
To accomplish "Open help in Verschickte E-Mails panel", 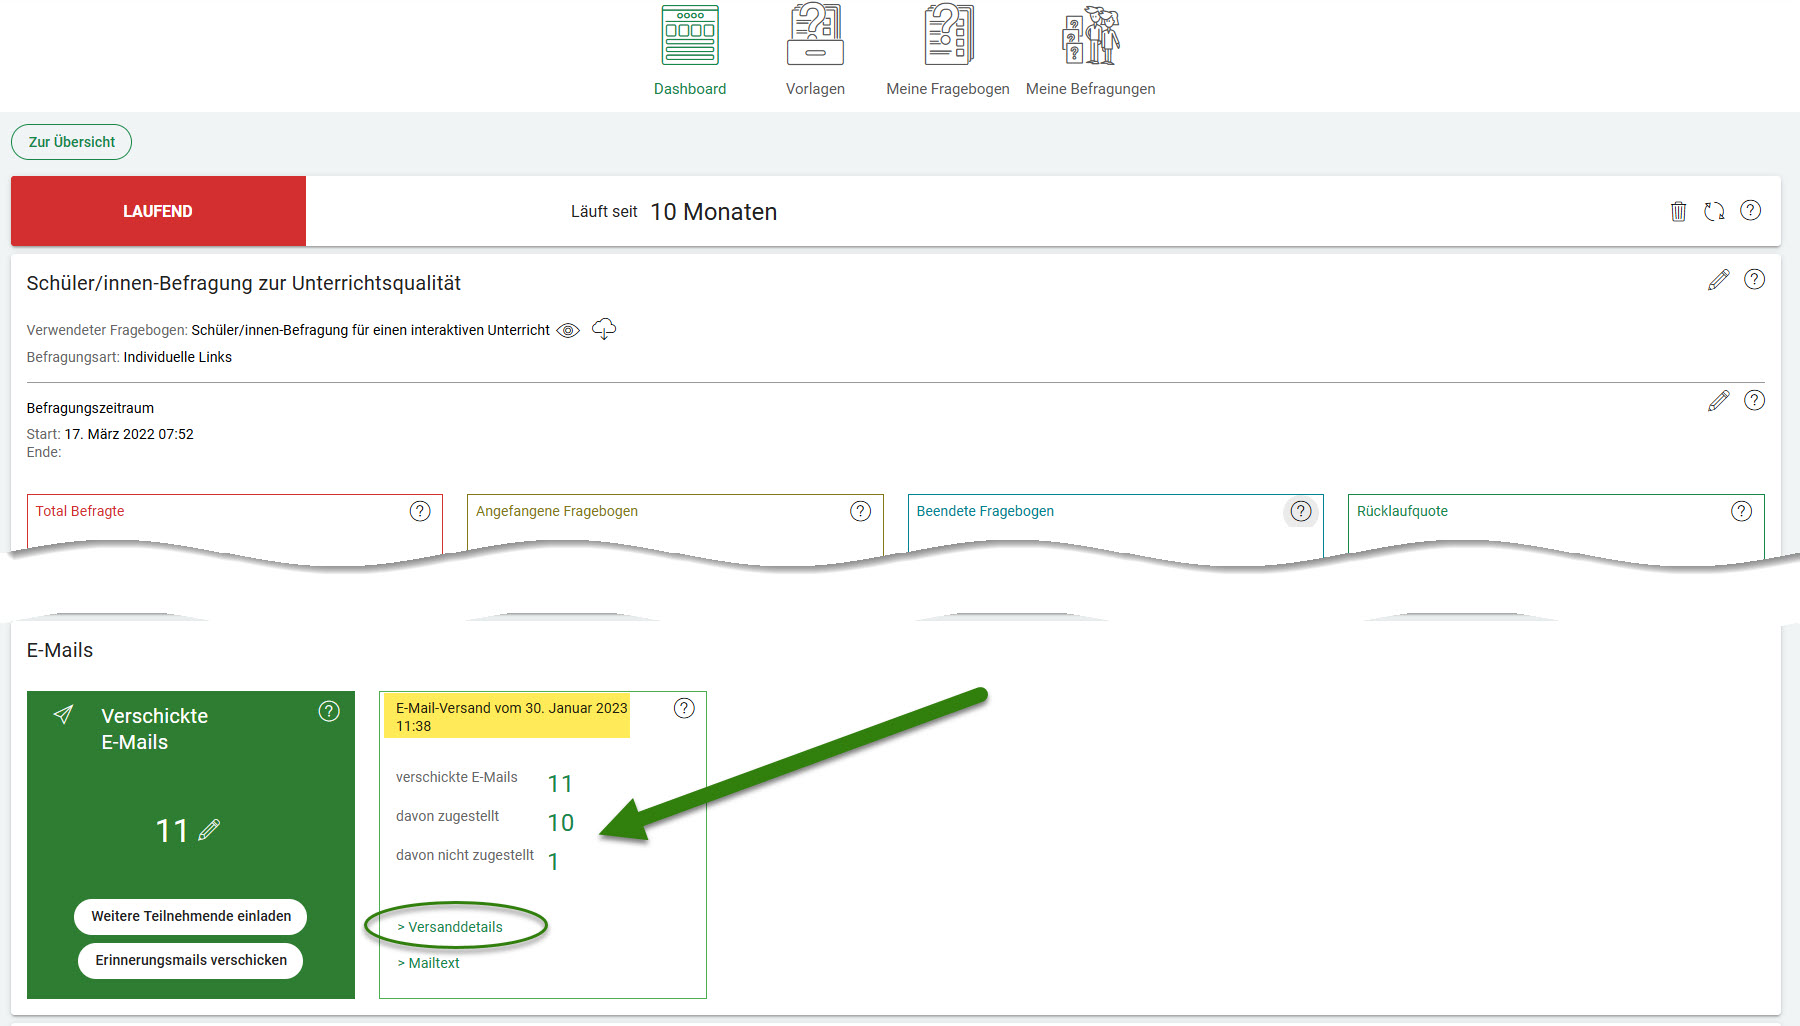I will [329, 711].
